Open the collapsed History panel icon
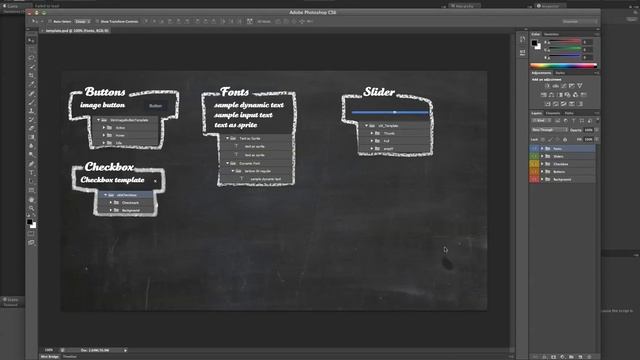 [523, 40]
